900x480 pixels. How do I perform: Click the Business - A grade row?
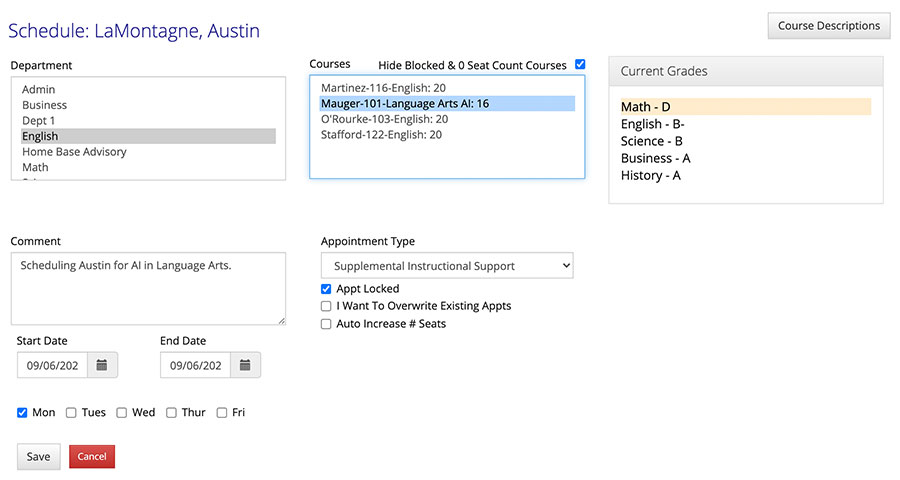(x=746, y=158)
